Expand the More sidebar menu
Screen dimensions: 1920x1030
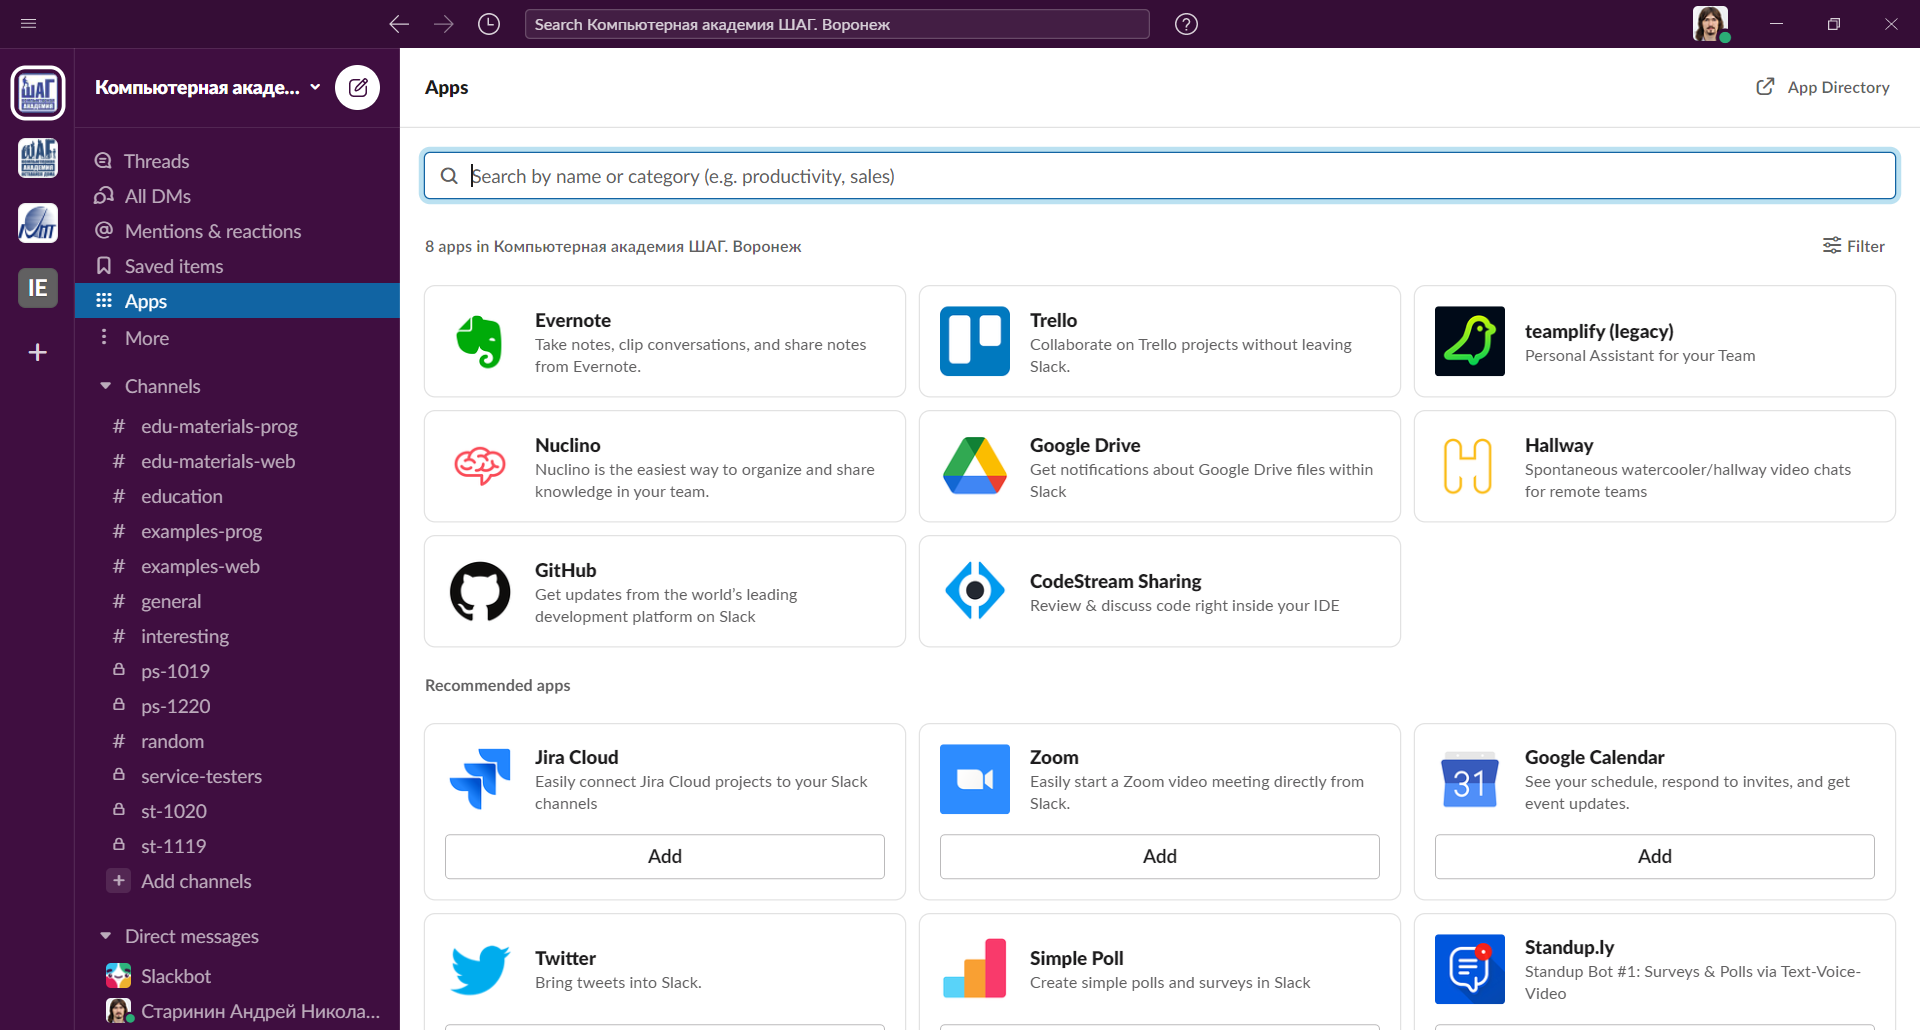pyautogui.click(x=237, y=338)
